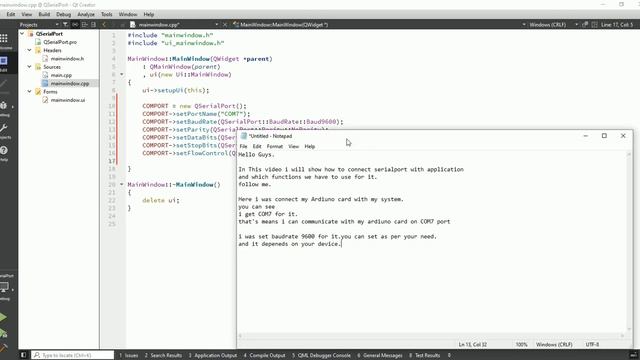Viewport: 640px width, 360px height.
Task: Select mainwindow.cpp in Sources
Action: 70,83
